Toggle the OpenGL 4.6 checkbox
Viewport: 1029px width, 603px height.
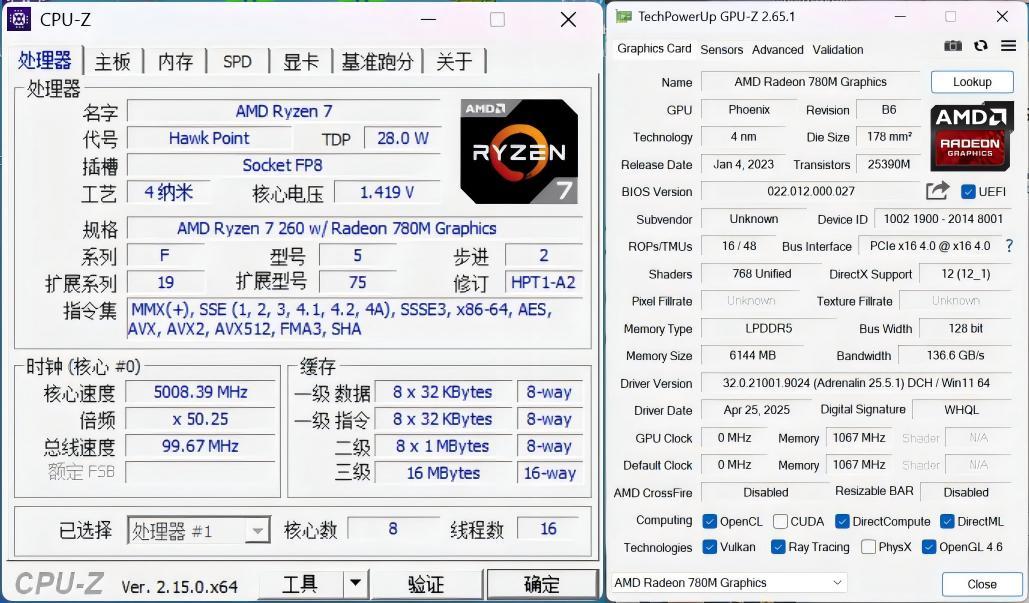[929, 547]
